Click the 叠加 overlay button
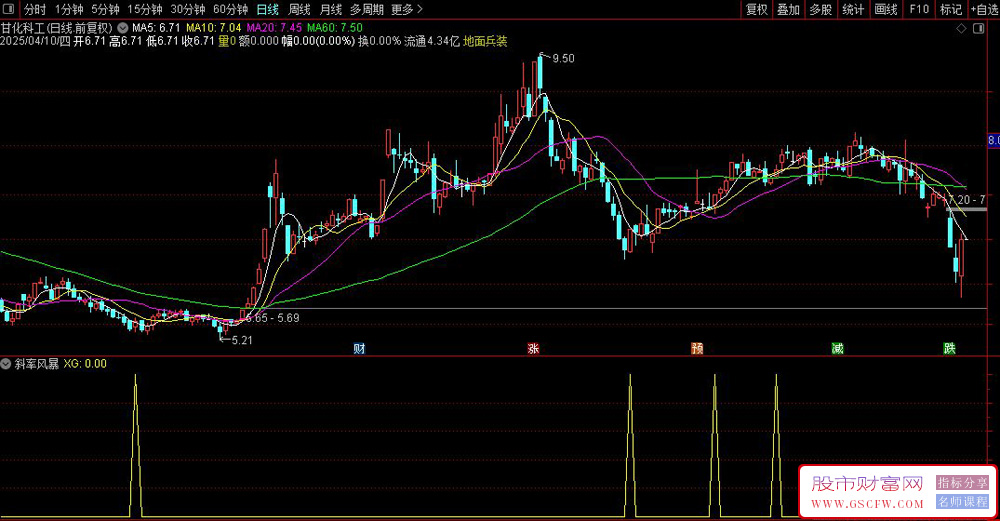Image resolution: width=1000 pixels, height=521 pixels. (x=789, y=10)
